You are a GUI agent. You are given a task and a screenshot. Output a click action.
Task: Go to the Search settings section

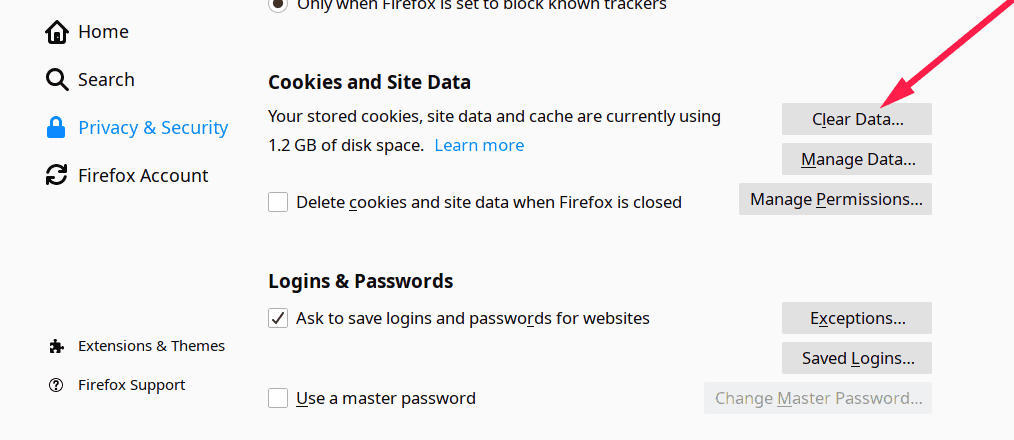(x=106, y=80)
